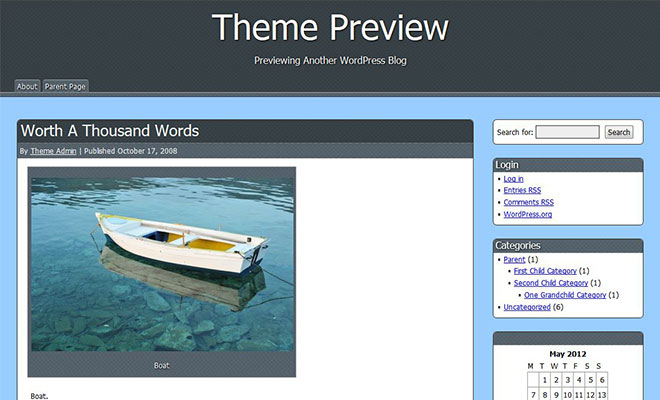660x400 pixels.
Task: Open the Comments RSS link
Action: (x=528, y=202)
